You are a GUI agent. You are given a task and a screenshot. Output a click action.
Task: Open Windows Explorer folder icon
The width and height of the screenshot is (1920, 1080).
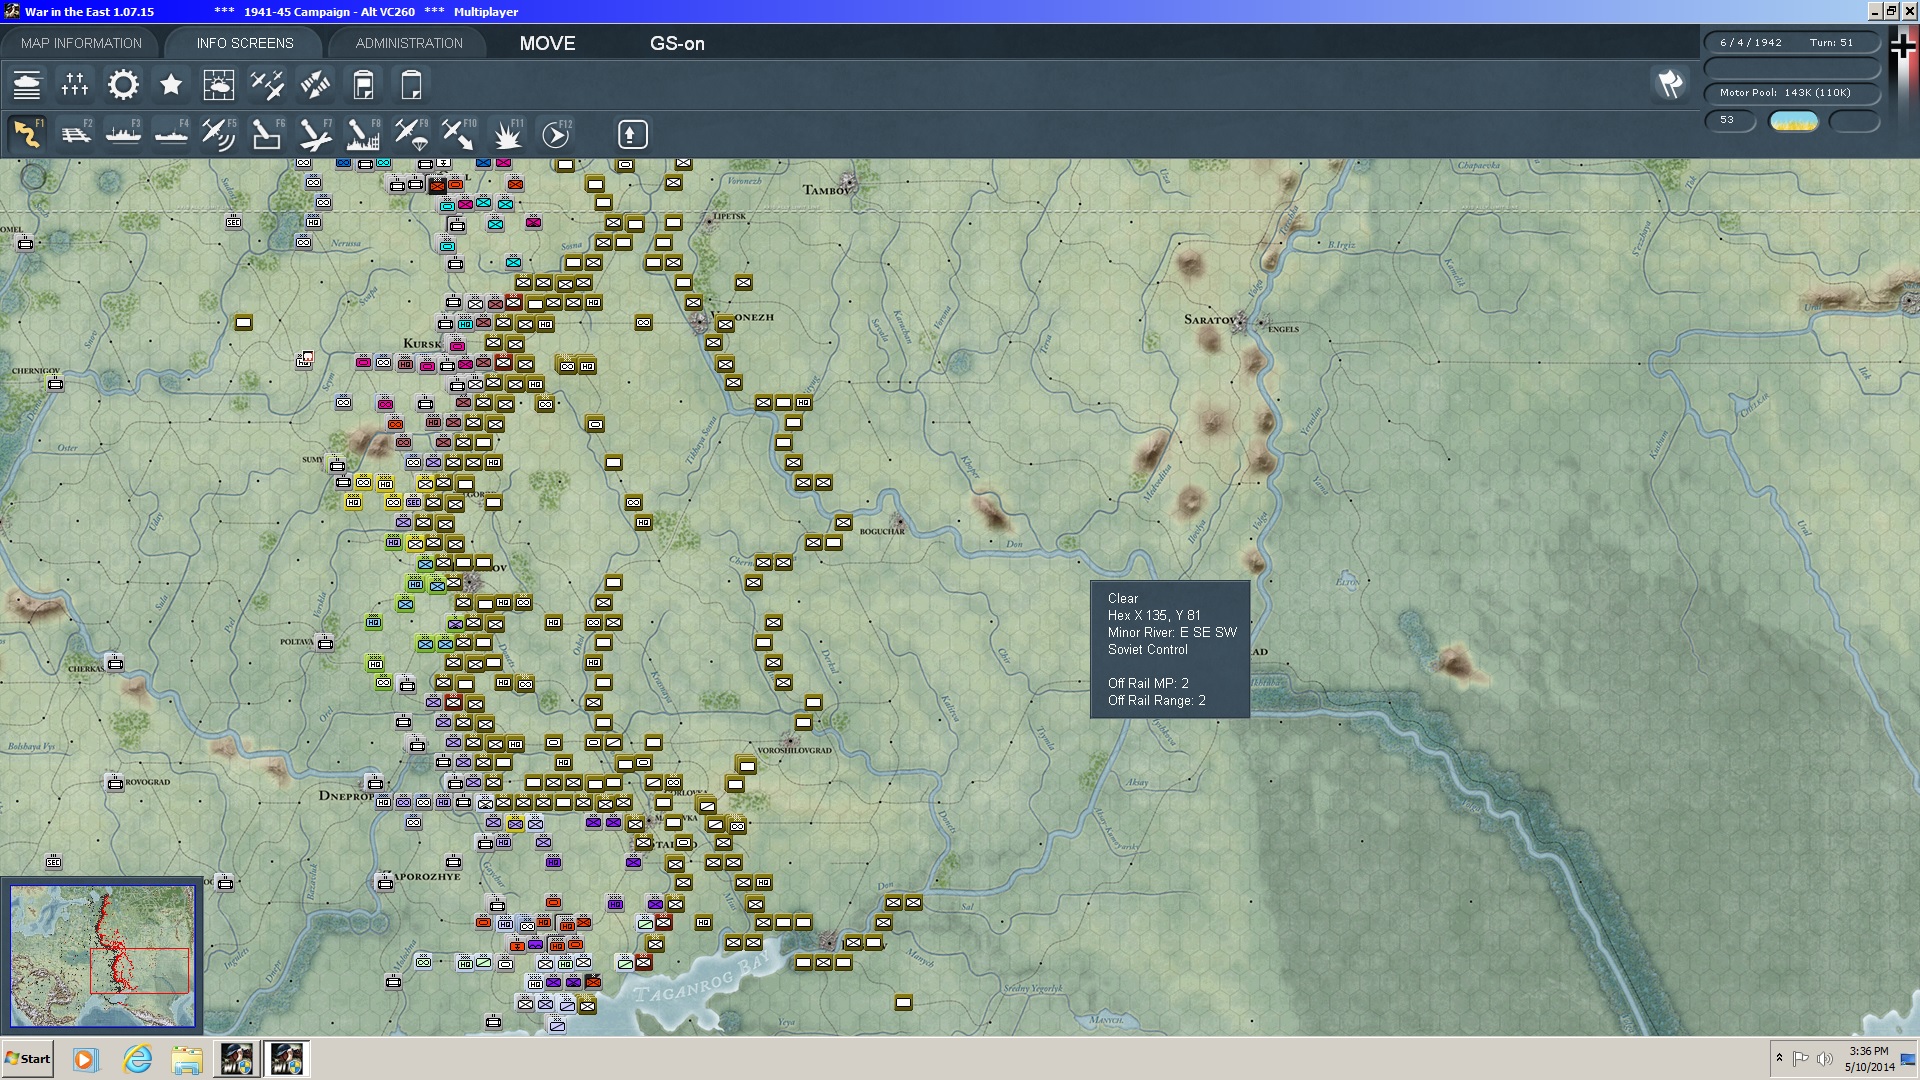coord(187,1059)
